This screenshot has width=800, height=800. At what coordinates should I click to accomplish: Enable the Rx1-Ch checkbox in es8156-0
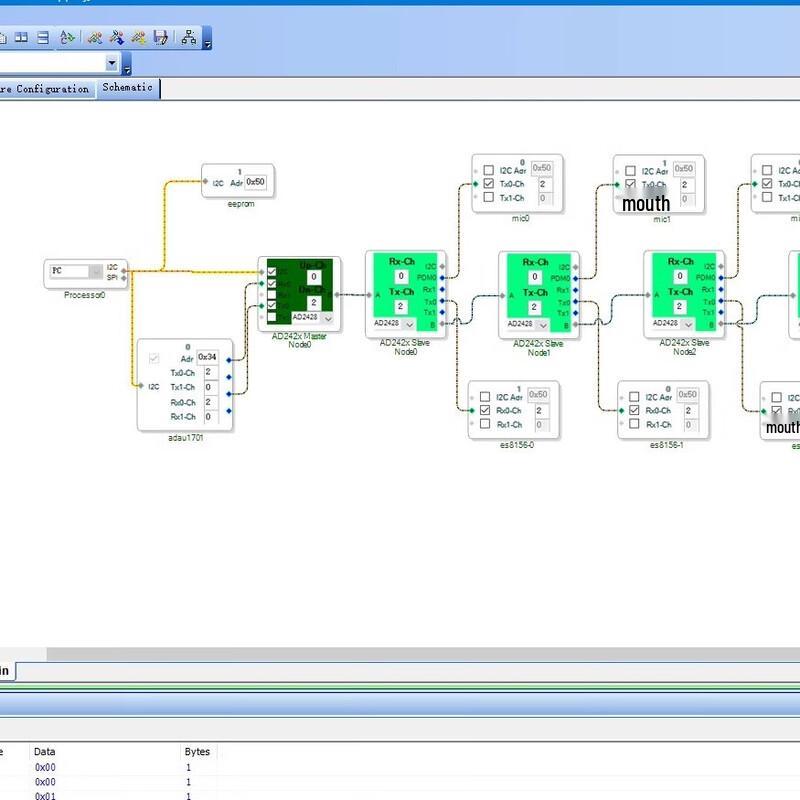(485, 423)
